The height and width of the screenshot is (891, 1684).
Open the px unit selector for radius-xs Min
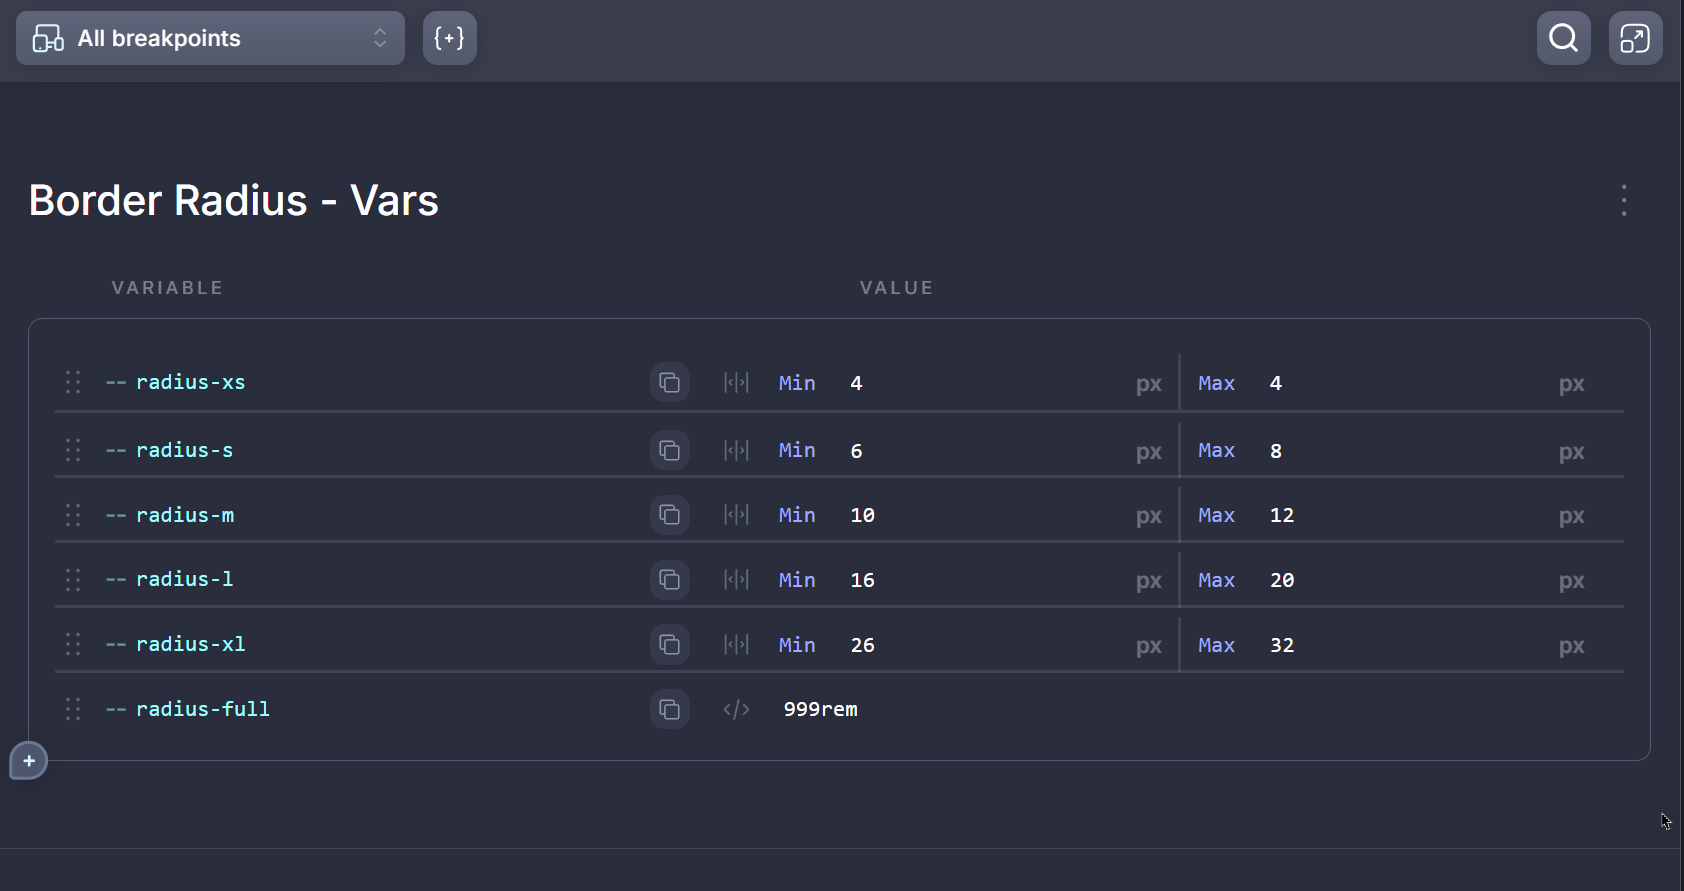(1148, 384)
